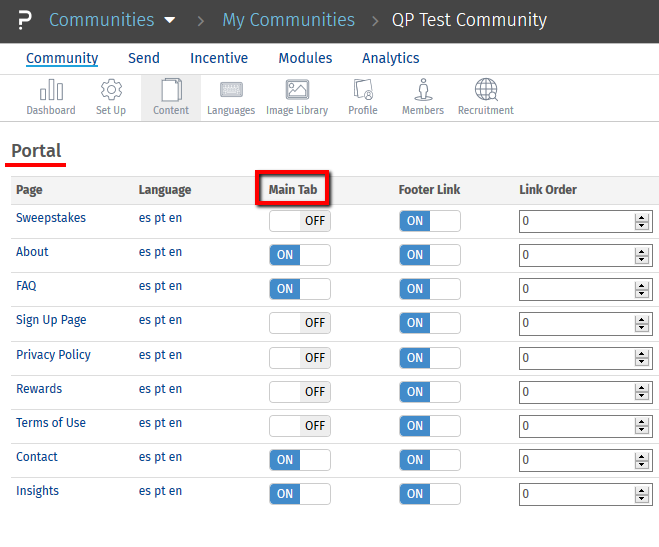
Task: Open the Incentive tab
Action: [x=219, y=58]
